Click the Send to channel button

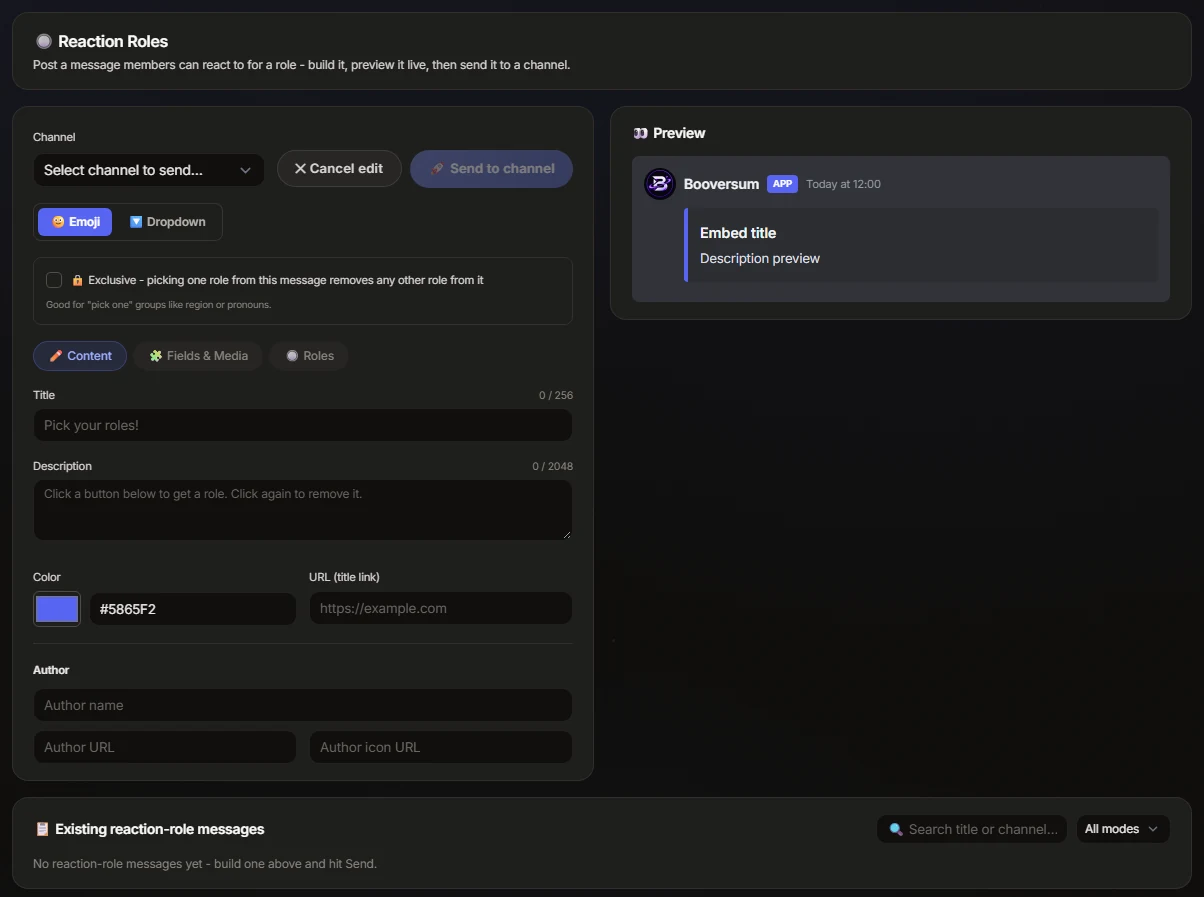(x=491, y=169)
